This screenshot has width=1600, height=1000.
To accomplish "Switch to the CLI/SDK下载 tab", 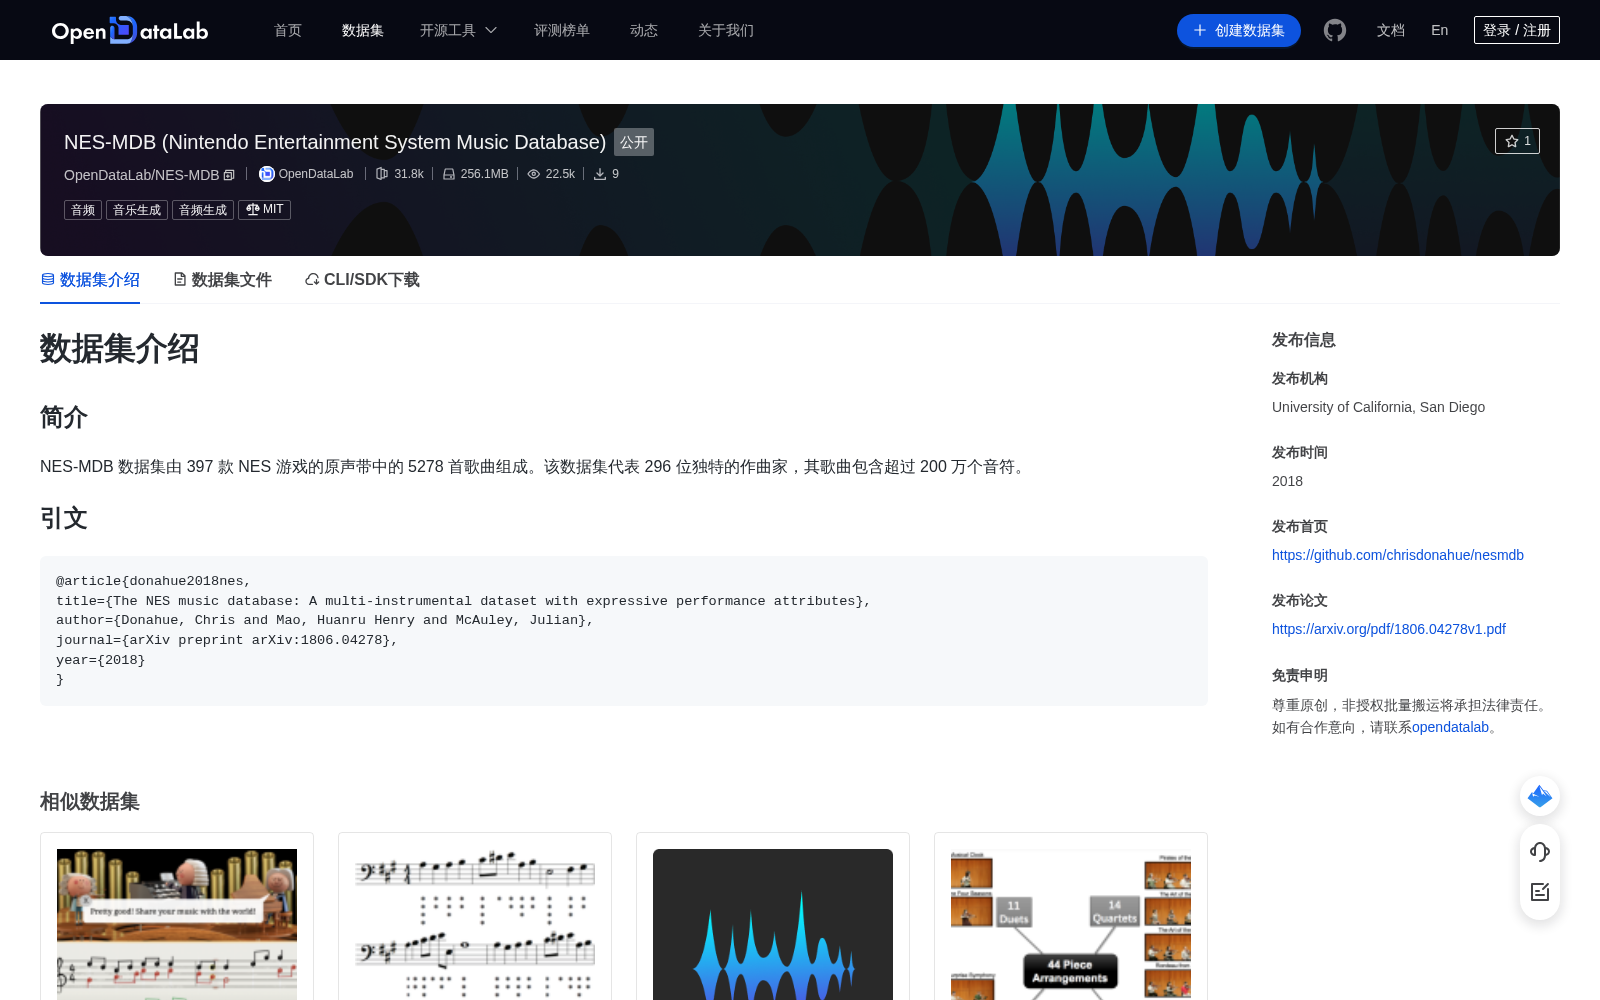I will 362,280.
